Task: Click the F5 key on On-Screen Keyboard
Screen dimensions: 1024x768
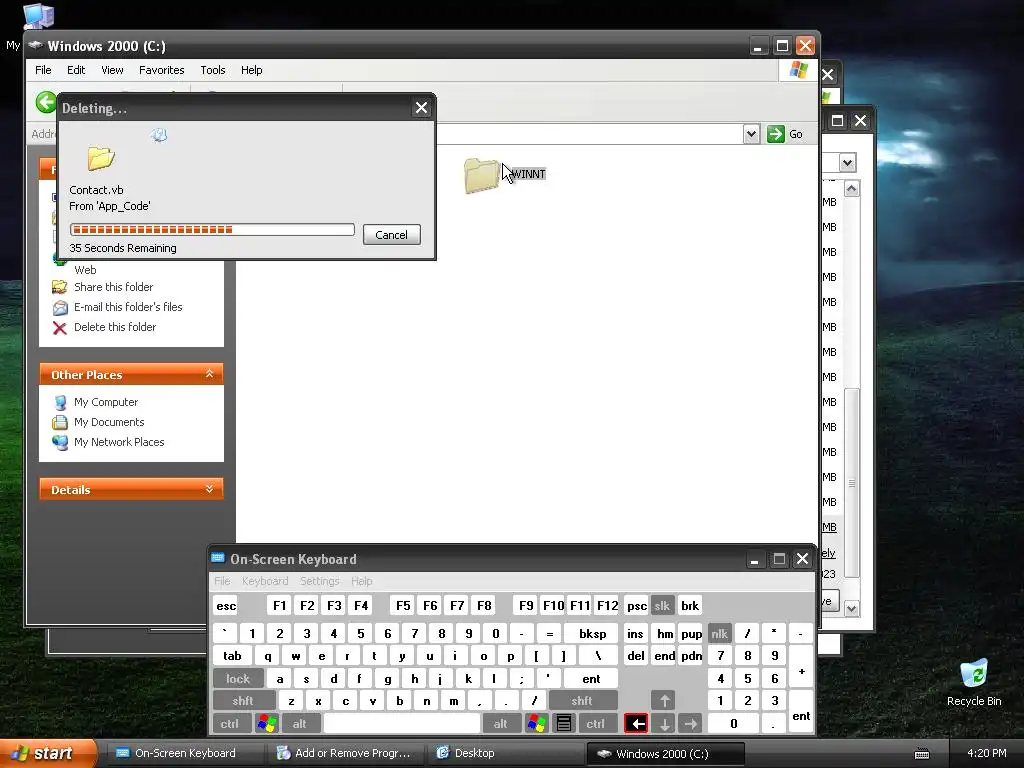Action: pyautogui.click(x=404, y=606)
